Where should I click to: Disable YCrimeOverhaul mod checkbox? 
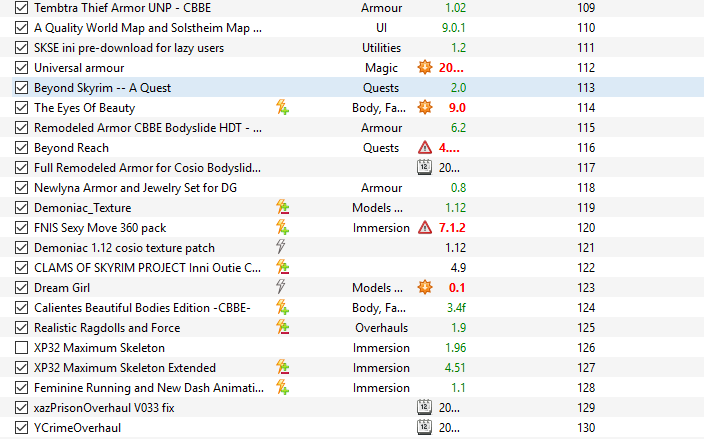click(21, 427)
